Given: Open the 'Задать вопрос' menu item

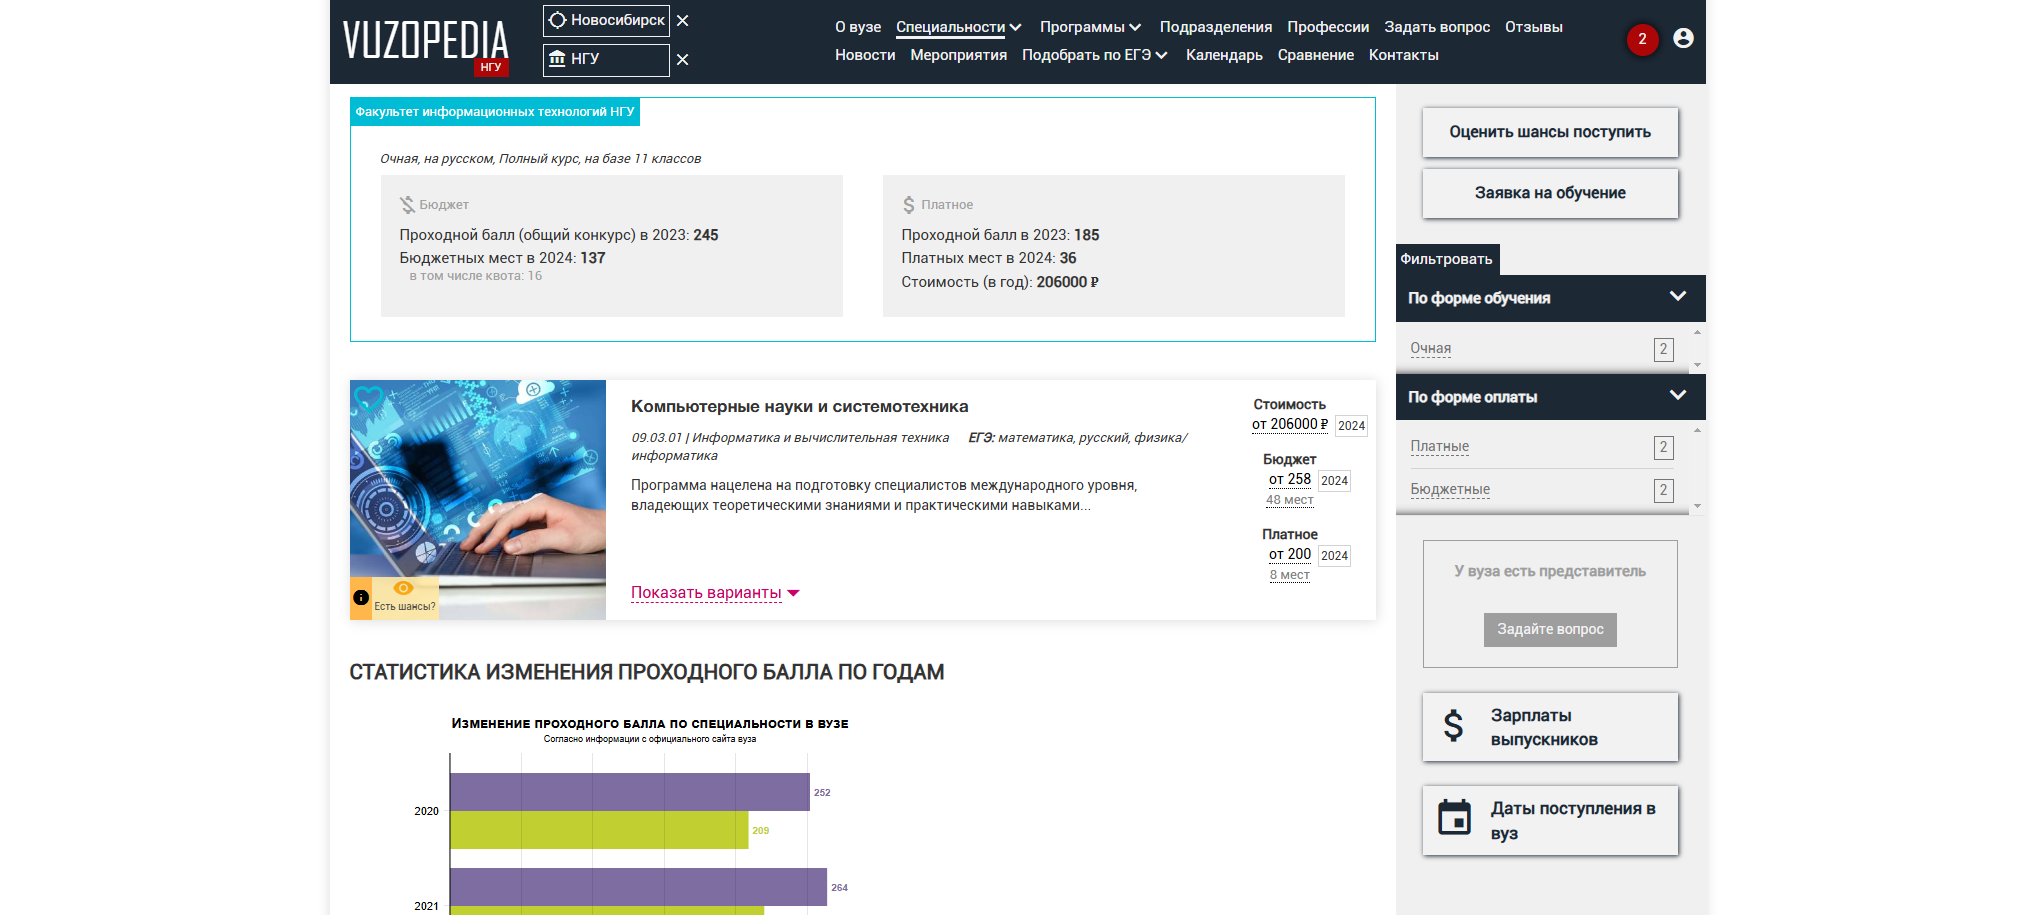Looking at the screenshot, I should pyautogui.click(x=1437, y=27).
